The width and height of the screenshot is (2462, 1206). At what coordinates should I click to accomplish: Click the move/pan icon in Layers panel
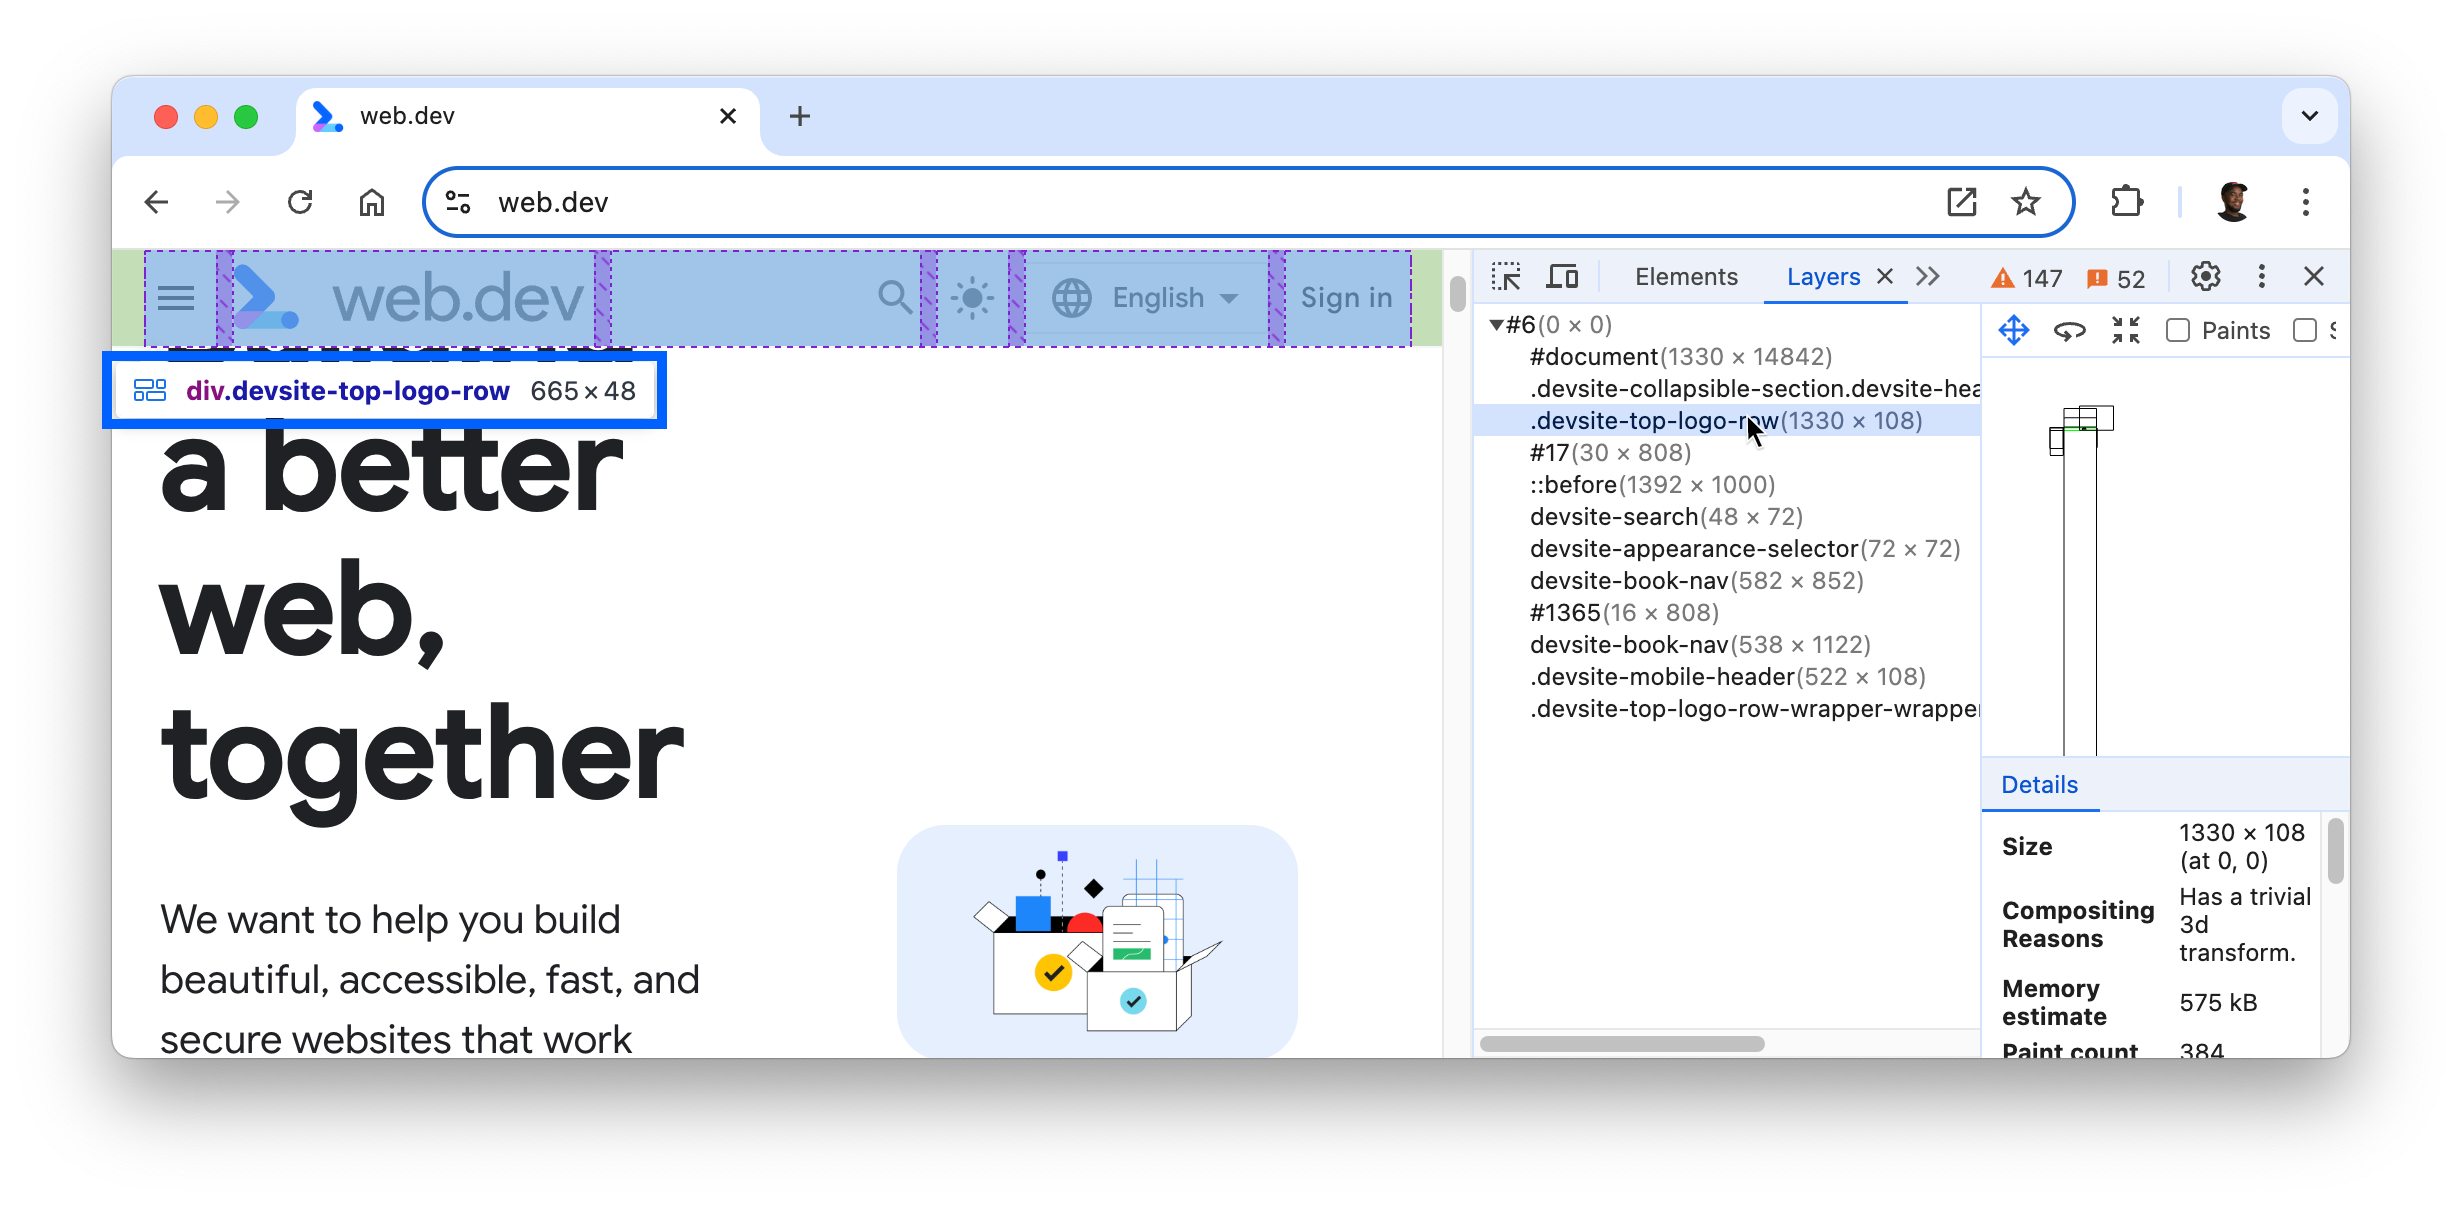coord(2015,330)
